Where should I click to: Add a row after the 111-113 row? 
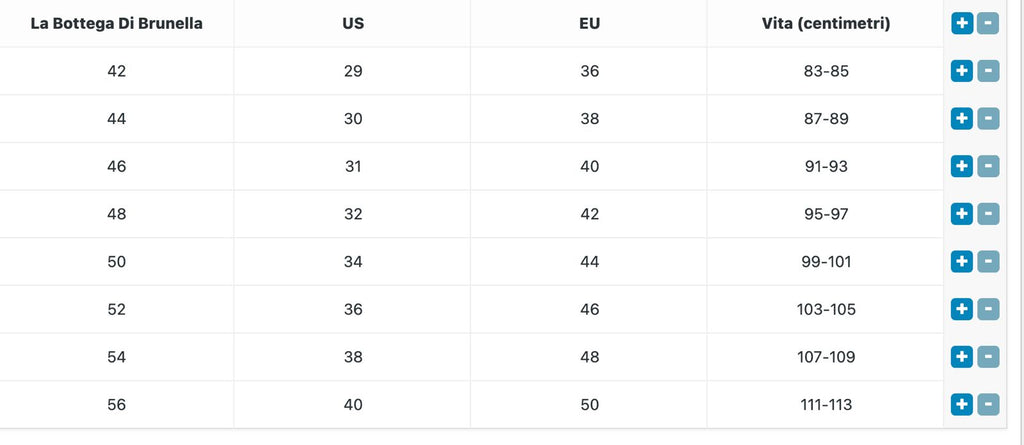(x=962, y=404)
